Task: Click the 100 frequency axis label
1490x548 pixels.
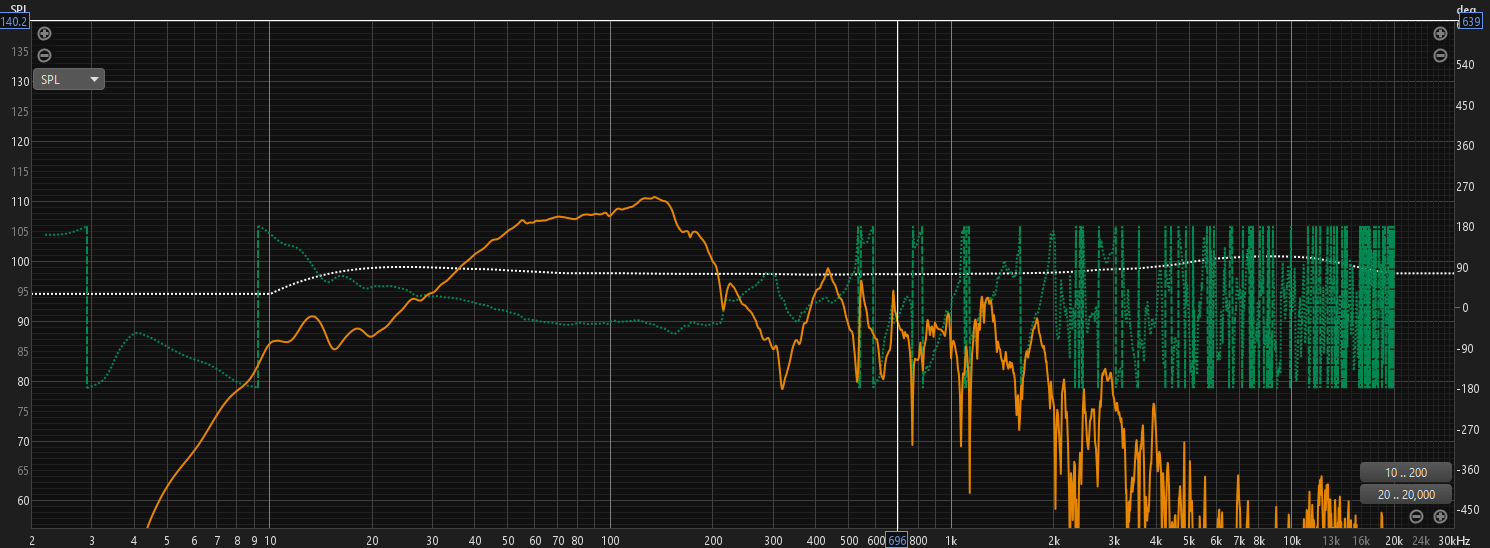Action: pos(610,540)
